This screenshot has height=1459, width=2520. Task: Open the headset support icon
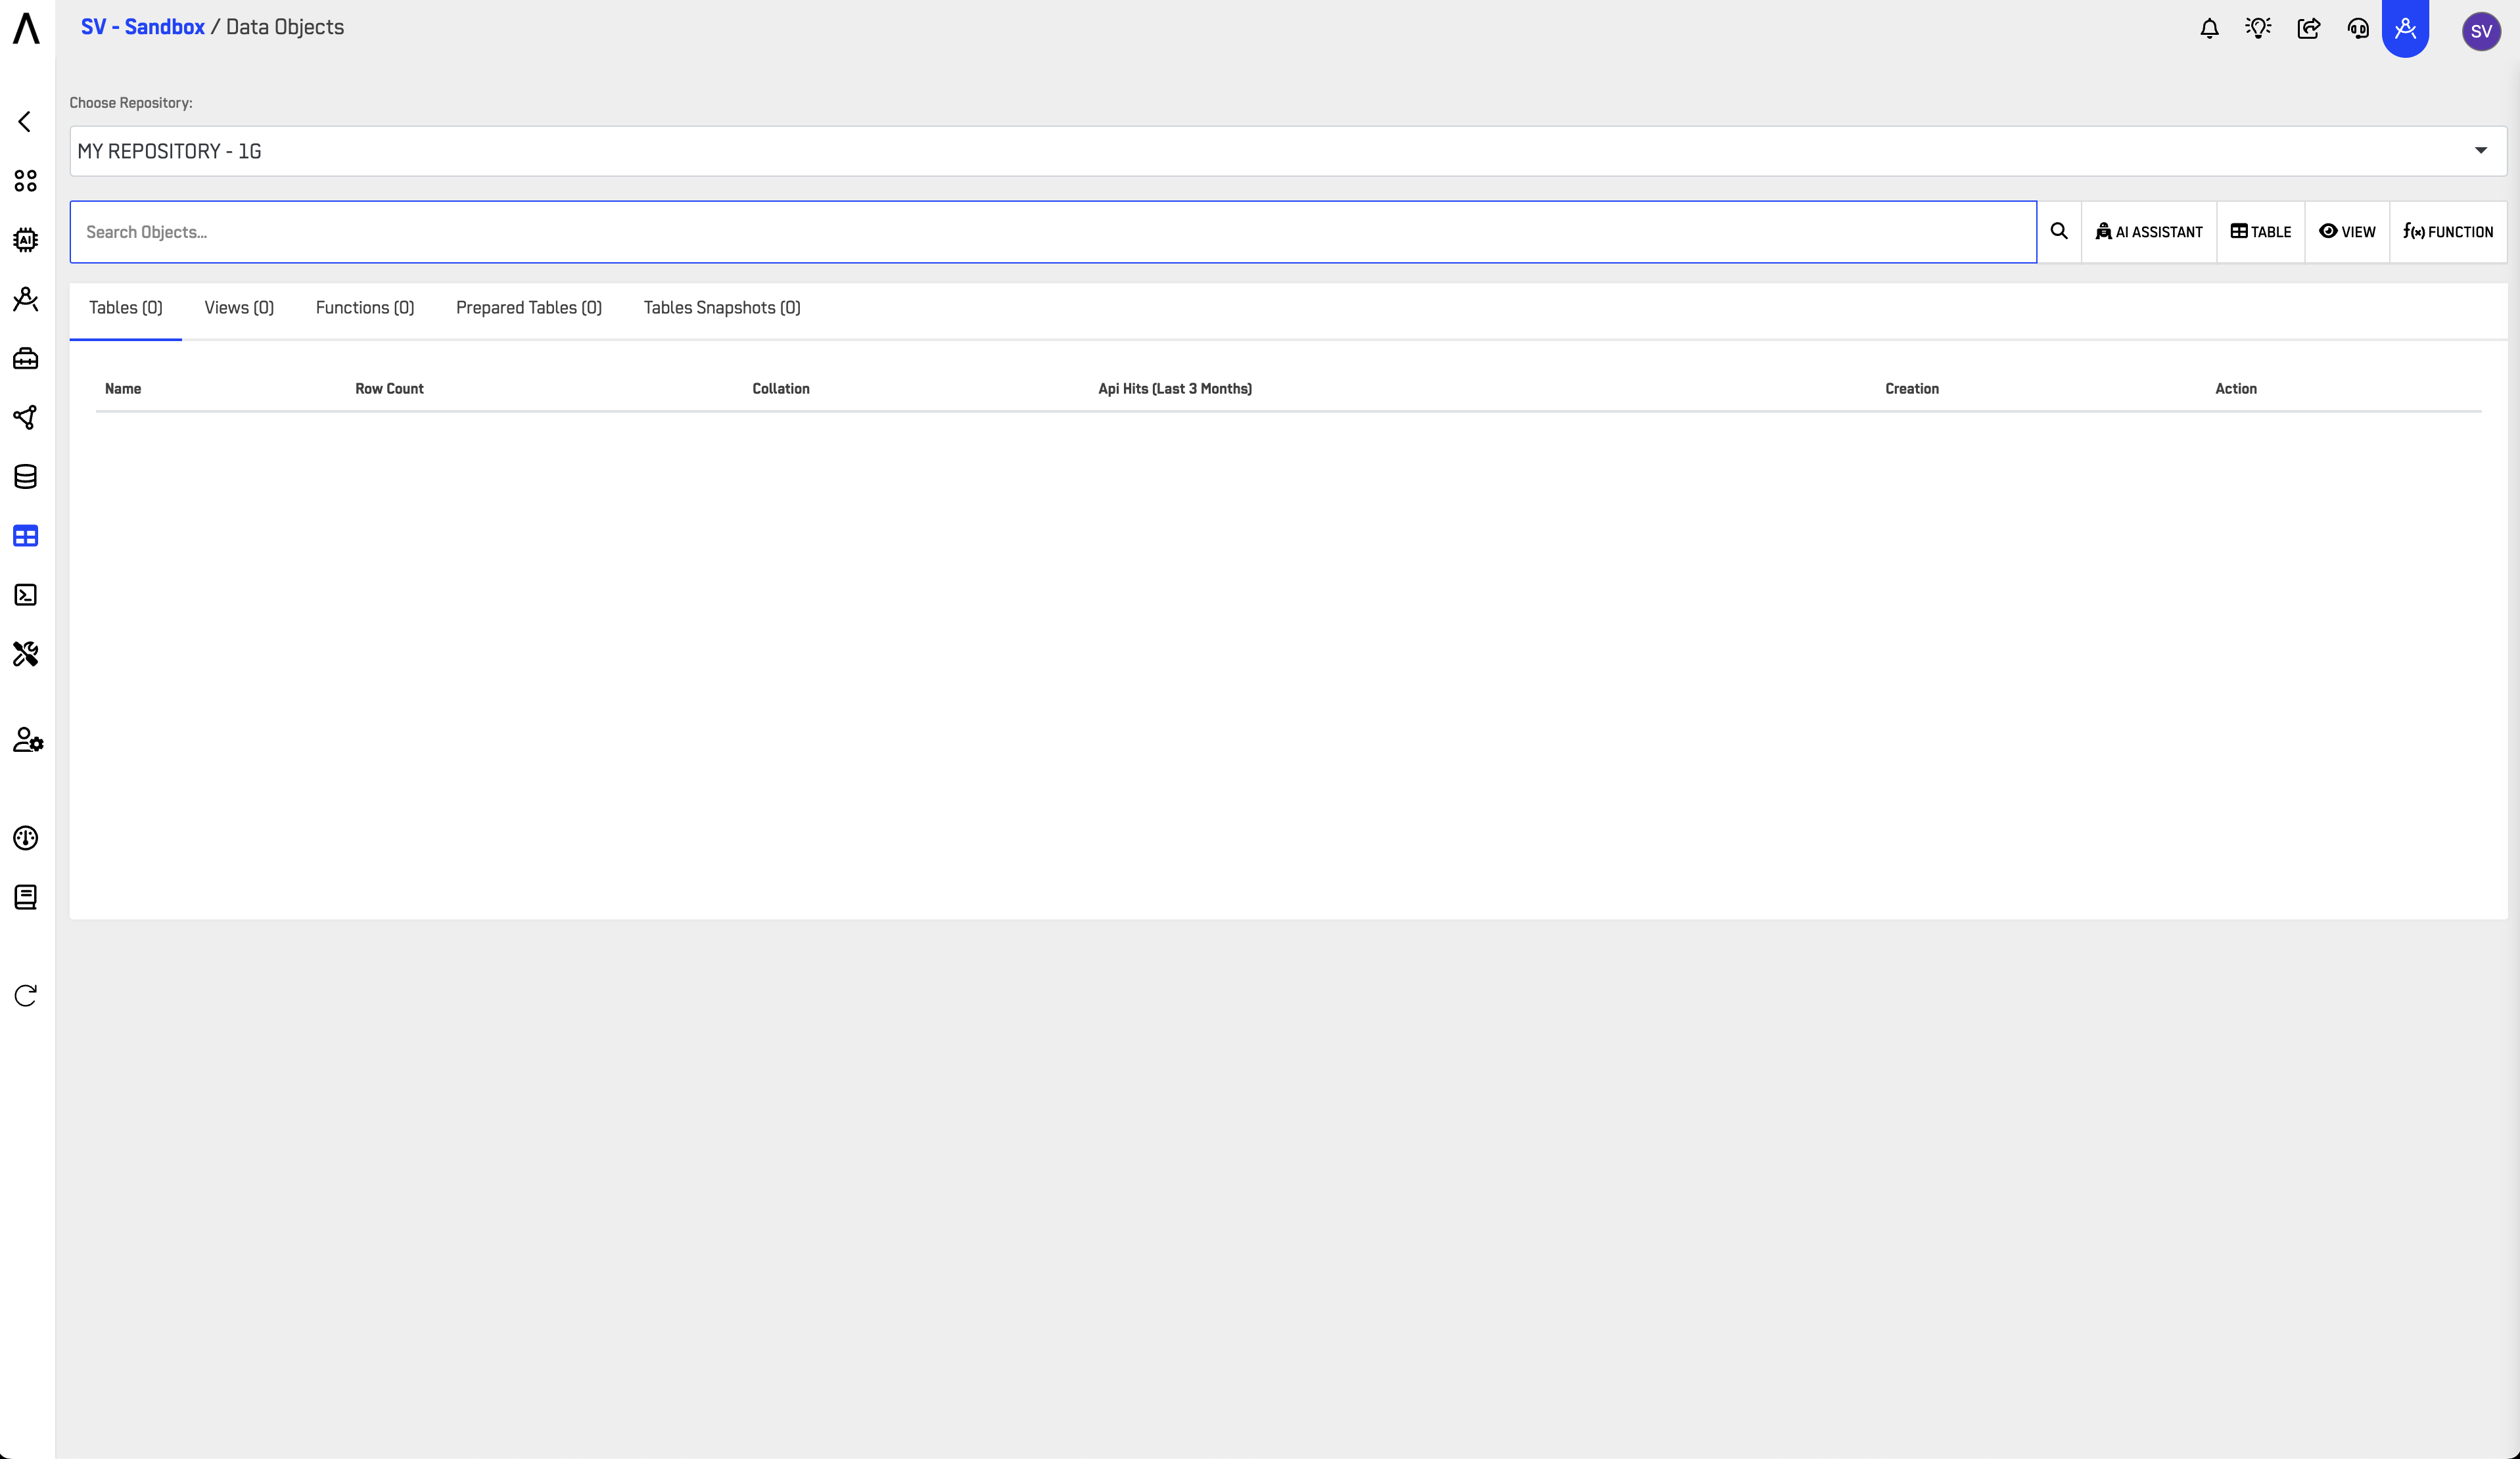[x=2358, y=29]
